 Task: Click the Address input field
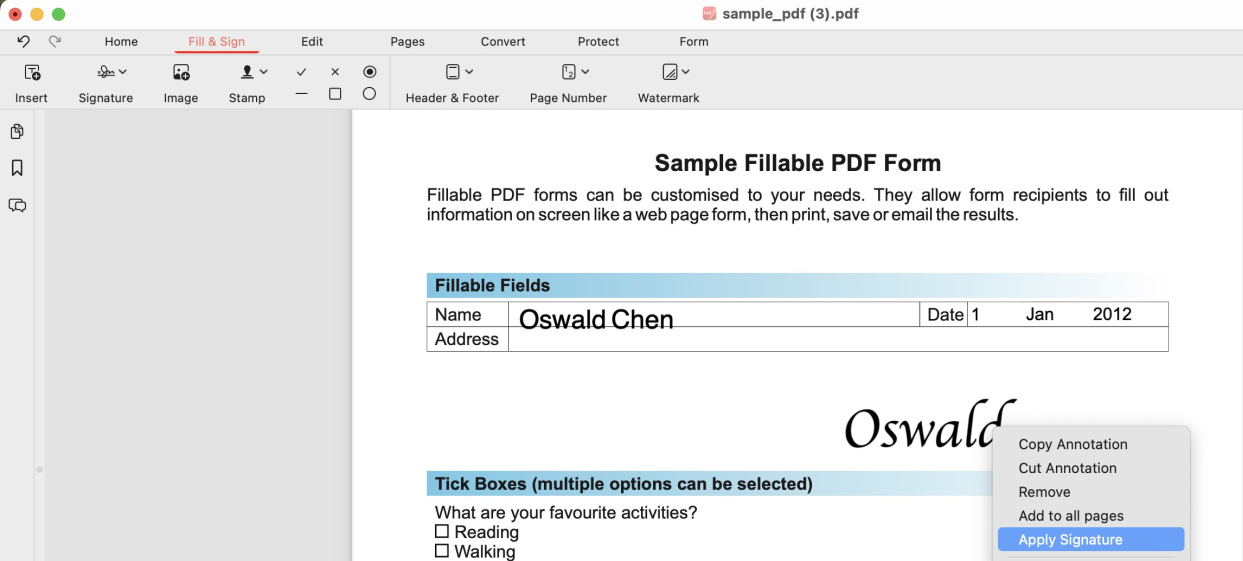click(x=837, y=340)
